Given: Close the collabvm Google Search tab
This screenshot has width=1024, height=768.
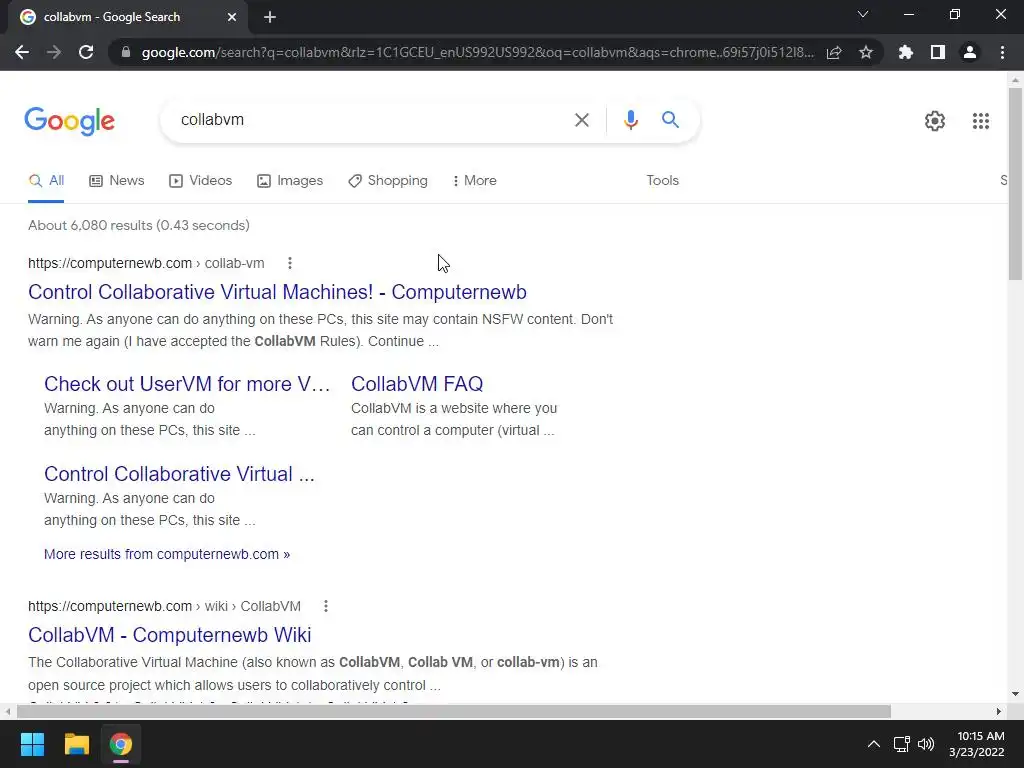Looking at the screenshot, I should [x=232, y=17].
